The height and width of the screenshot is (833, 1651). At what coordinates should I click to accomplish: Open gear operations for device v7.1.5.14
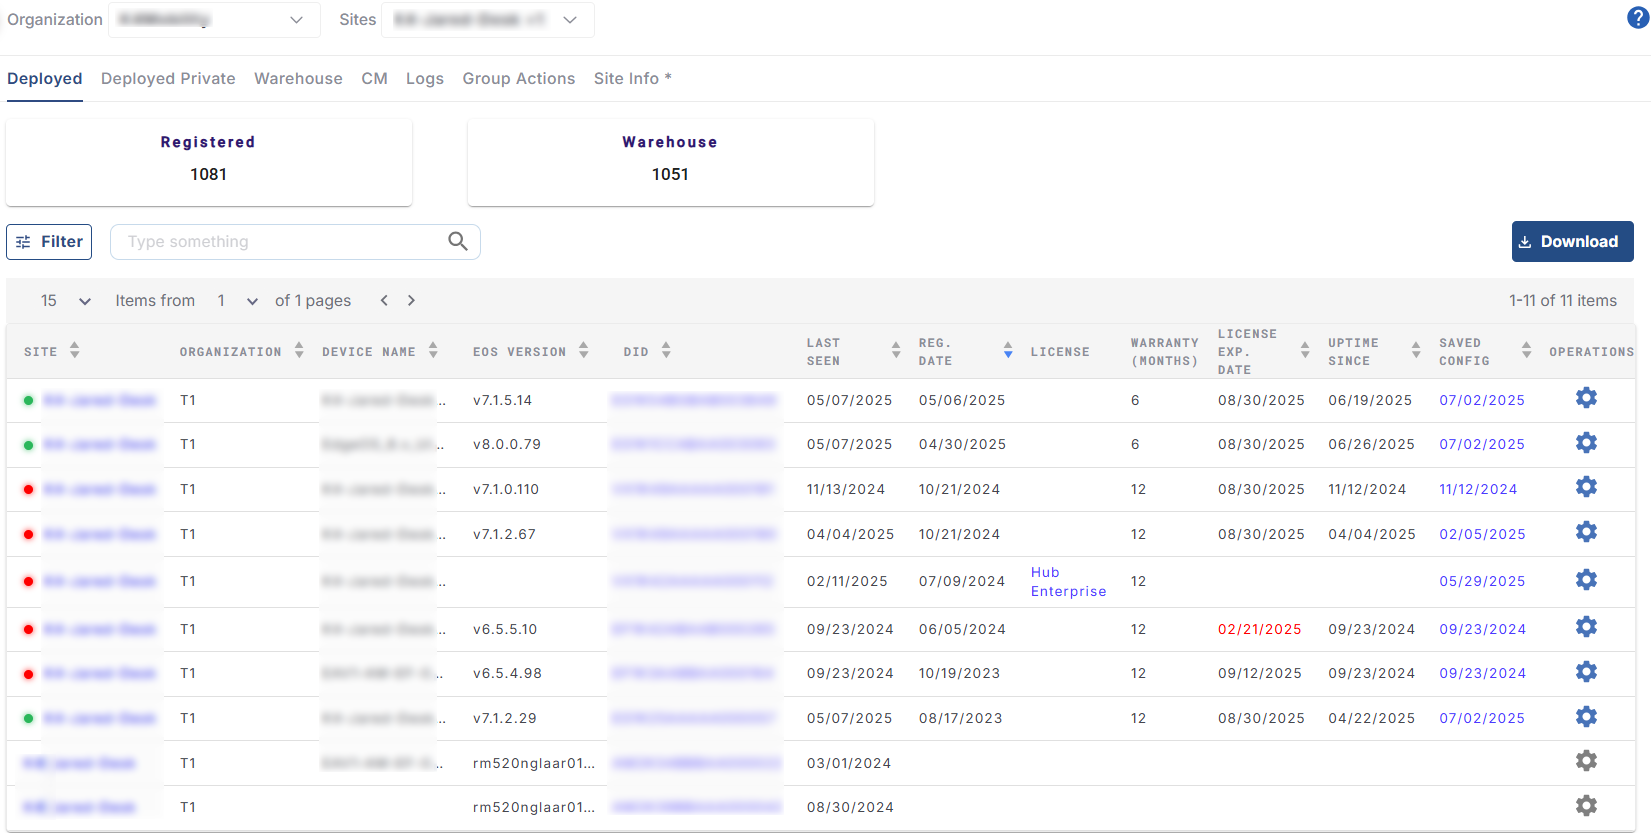1586,398
